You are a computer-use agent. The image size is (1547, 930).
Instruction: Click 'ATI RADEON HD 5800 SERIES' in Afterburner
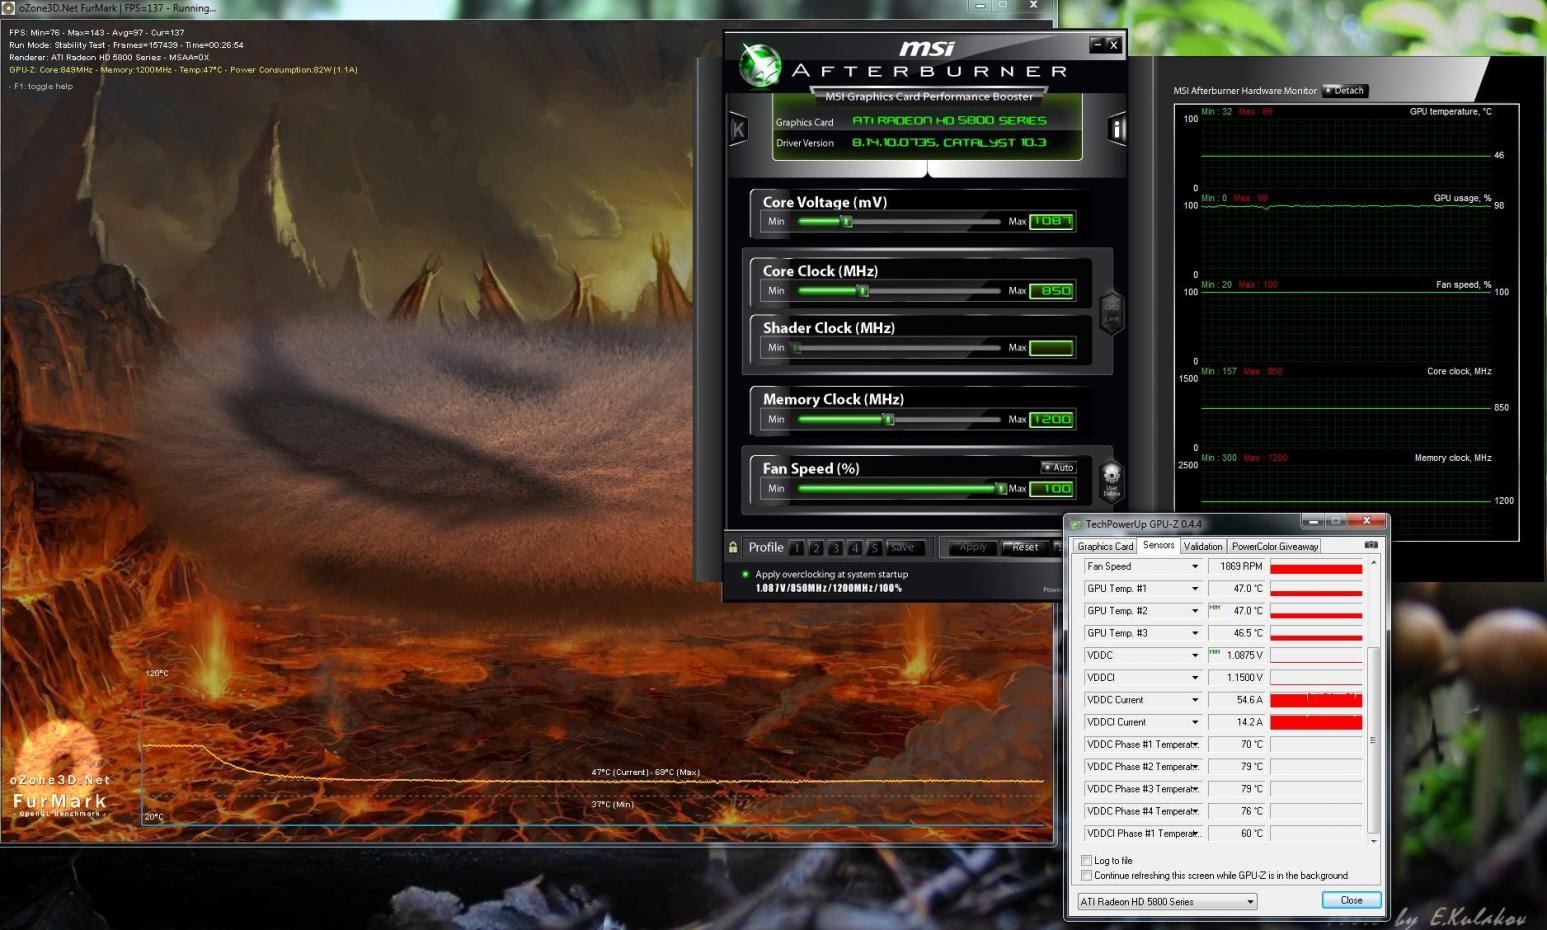(x=949, y=120)
